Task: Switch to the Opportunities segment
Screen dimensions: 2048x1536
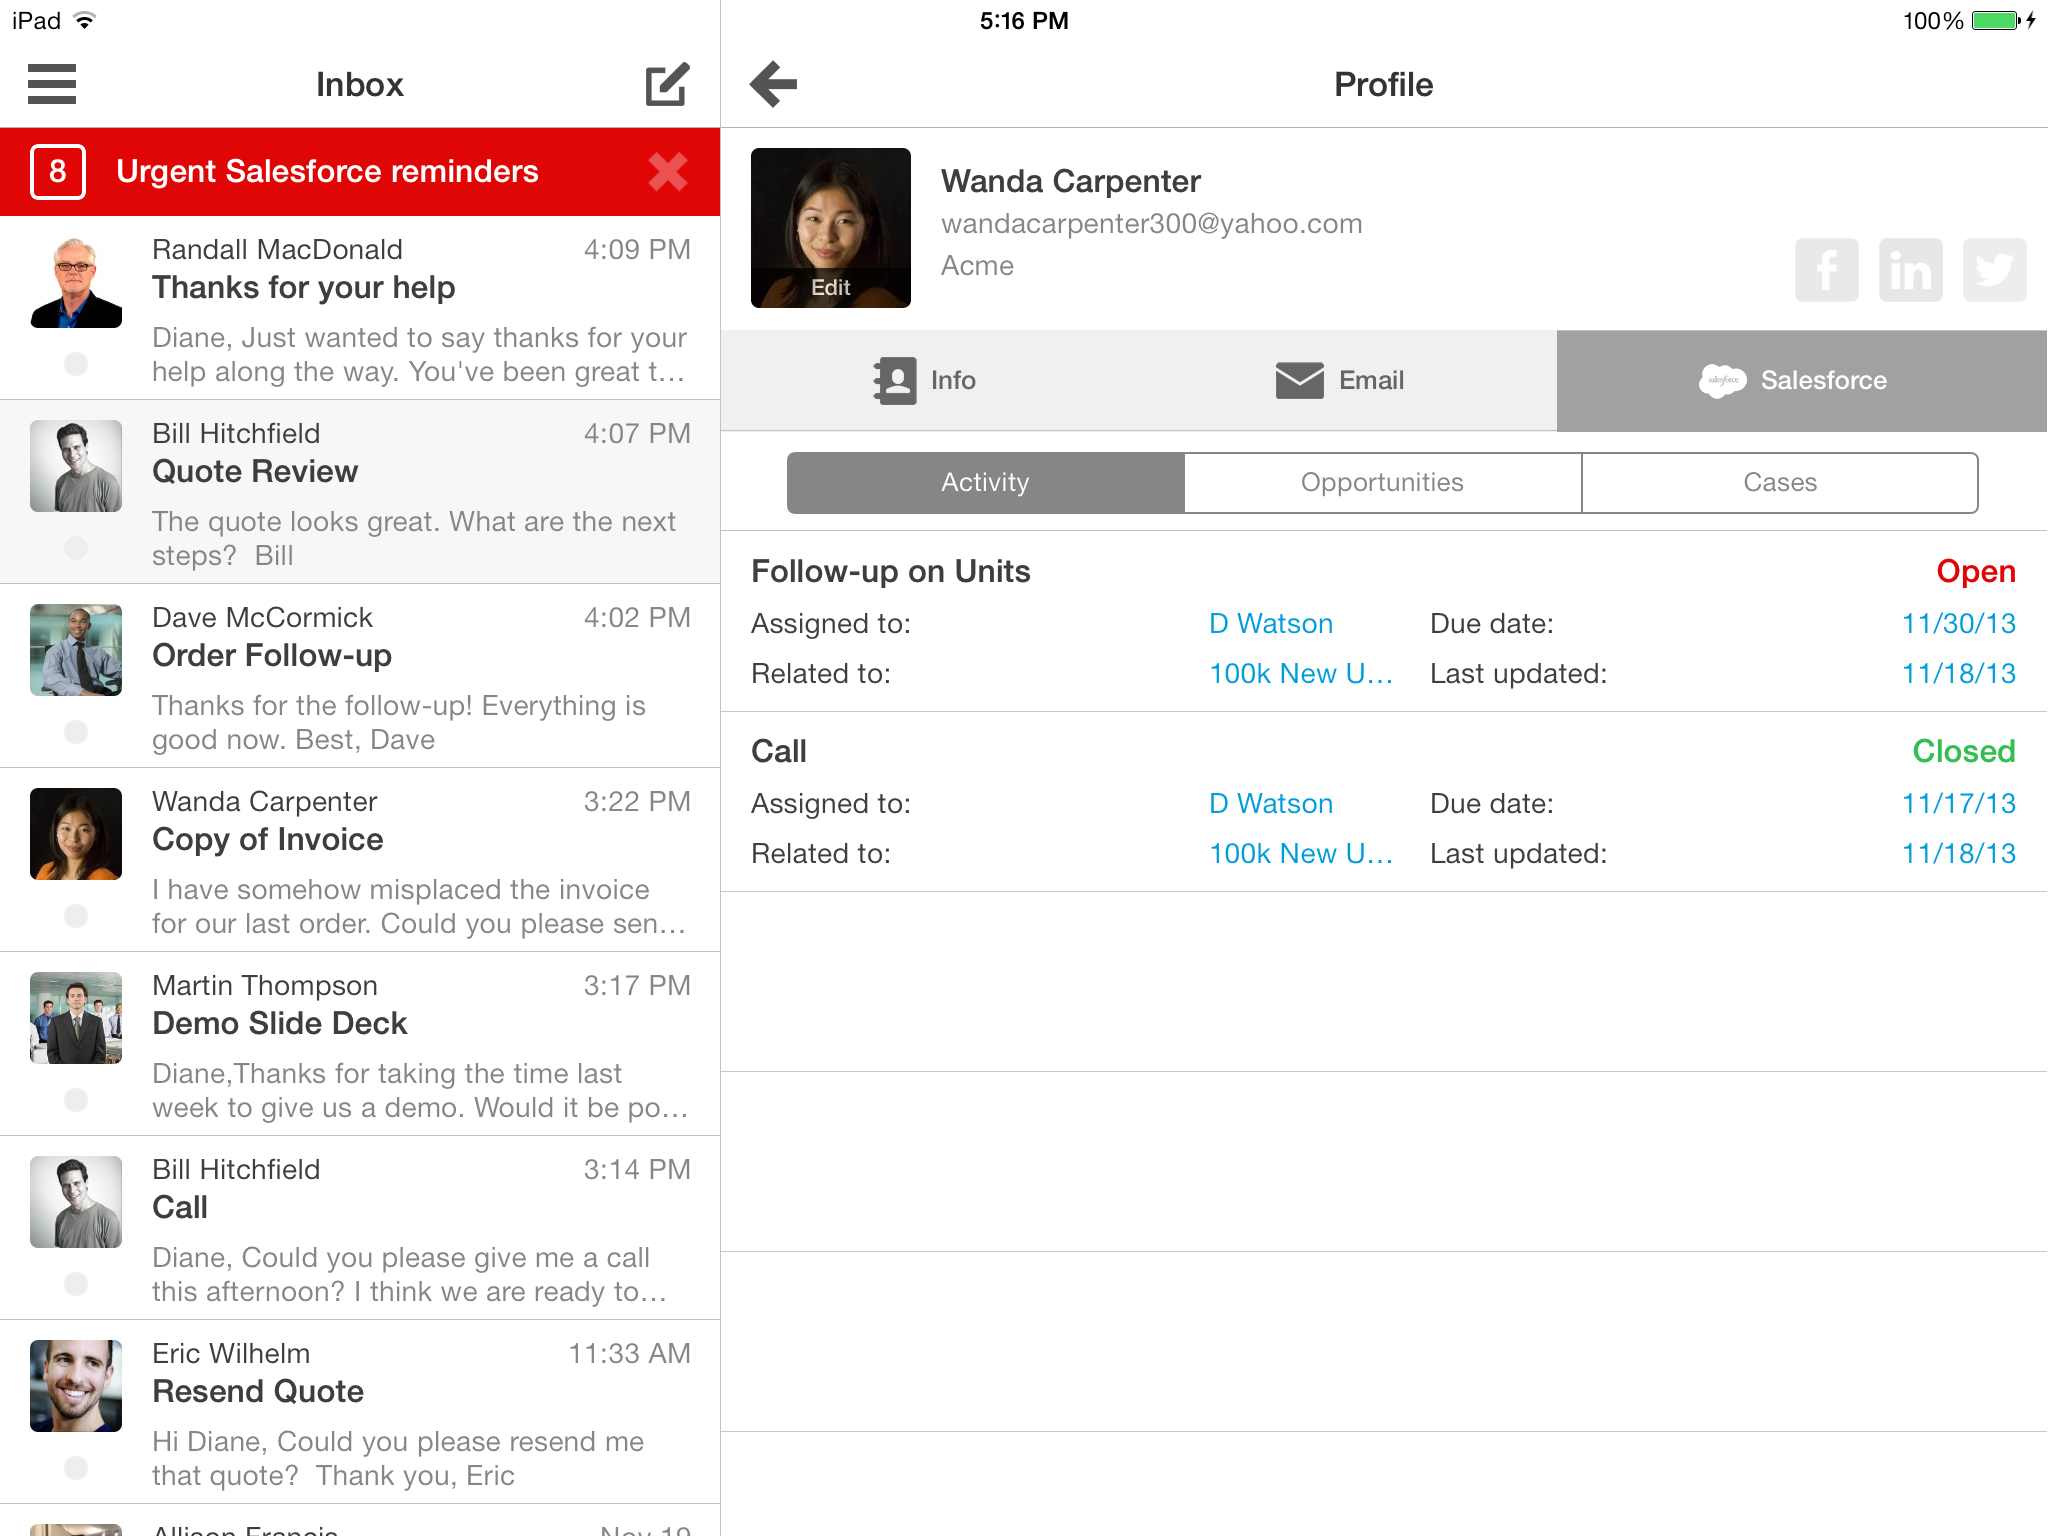Action: click(1382, 483)
